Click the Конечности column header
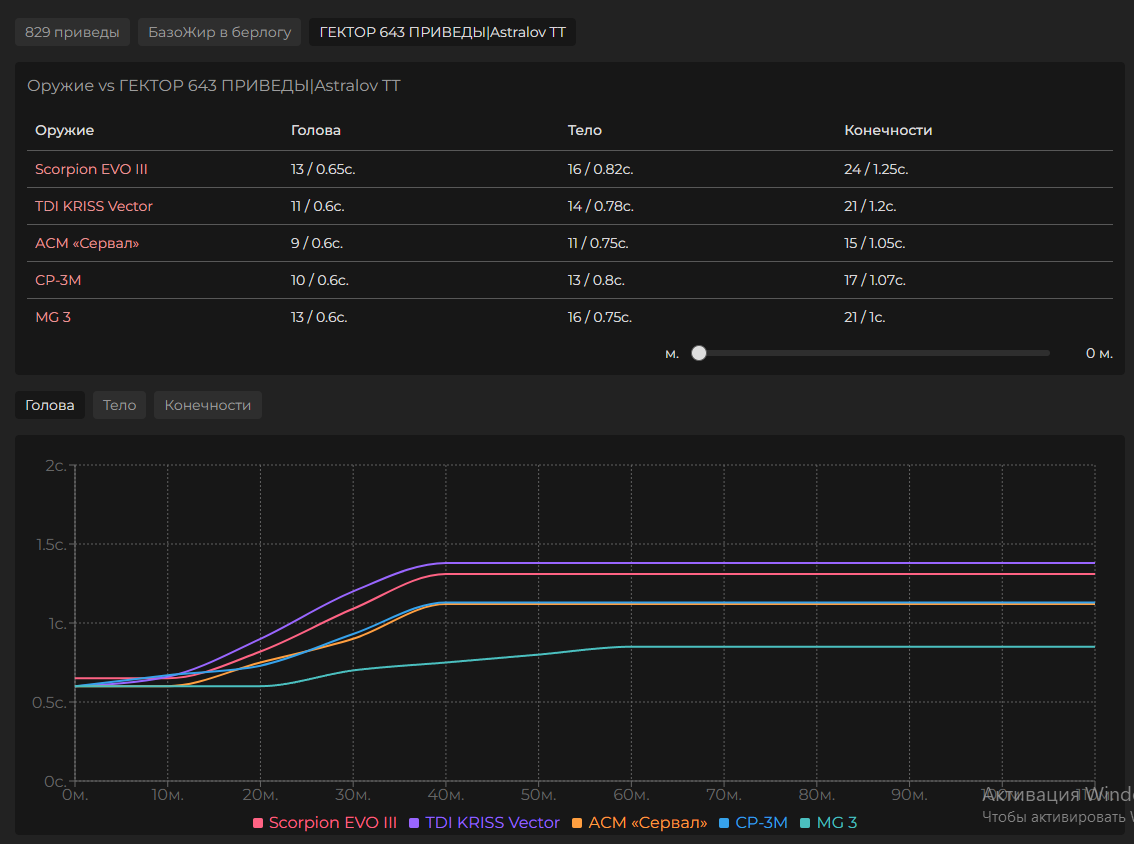The image size is (1134, 844). point(888,130)
